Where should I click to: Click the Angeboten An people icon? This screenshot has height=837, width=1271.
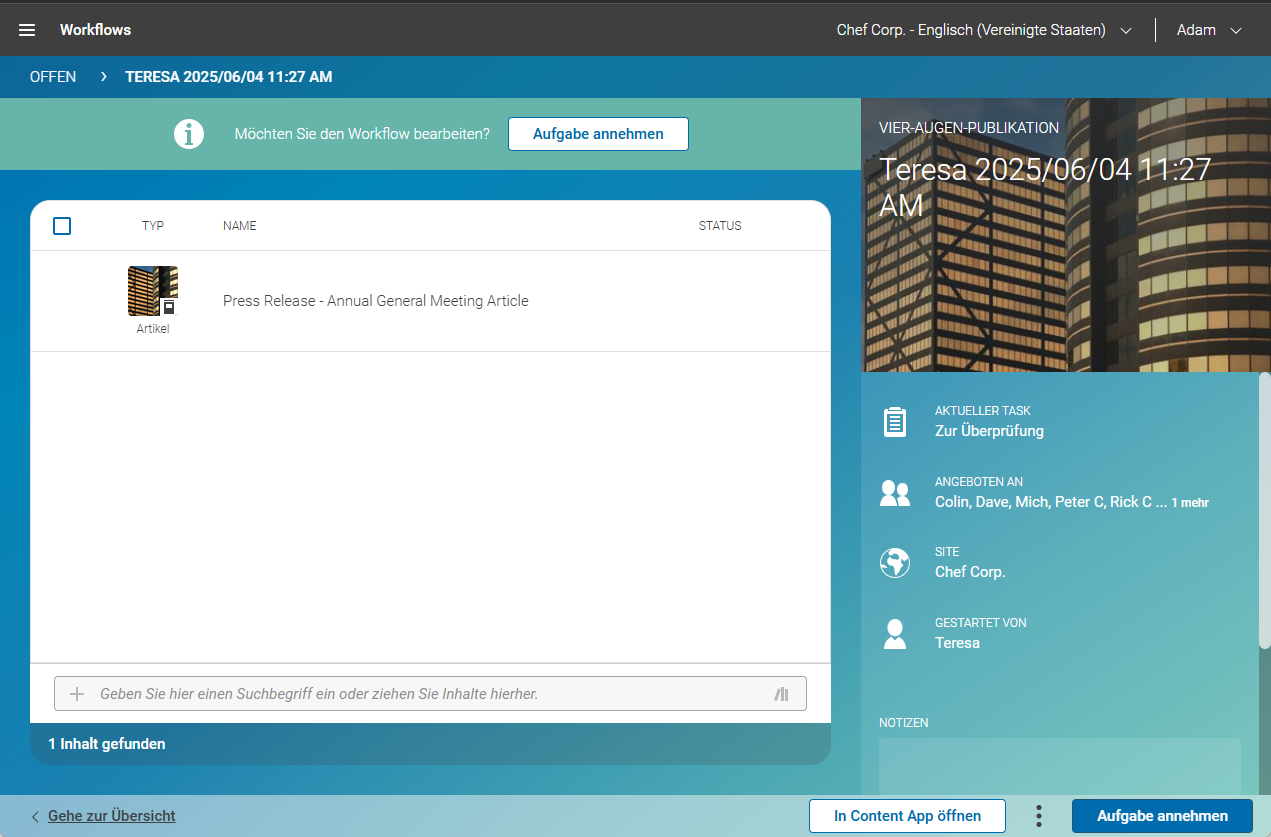click(x=895, y=492)
